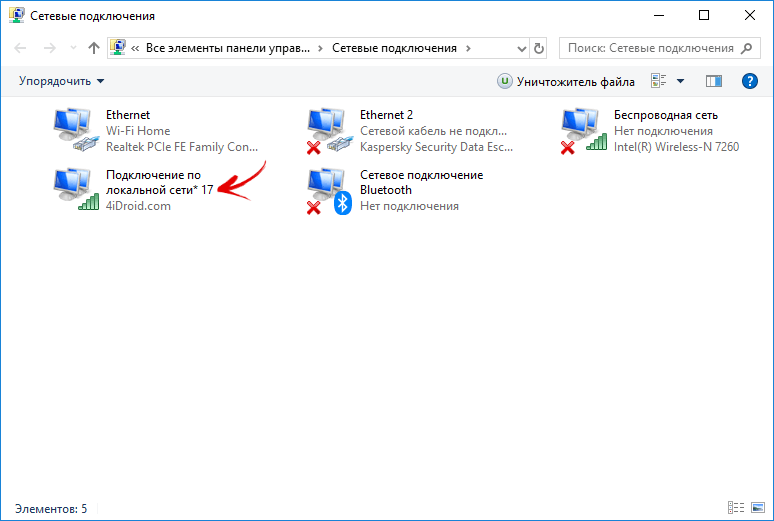The image size is (774, 521).
Task: Click Kaspersky Security Data Esc... text
Action: [x=436, y=147]
